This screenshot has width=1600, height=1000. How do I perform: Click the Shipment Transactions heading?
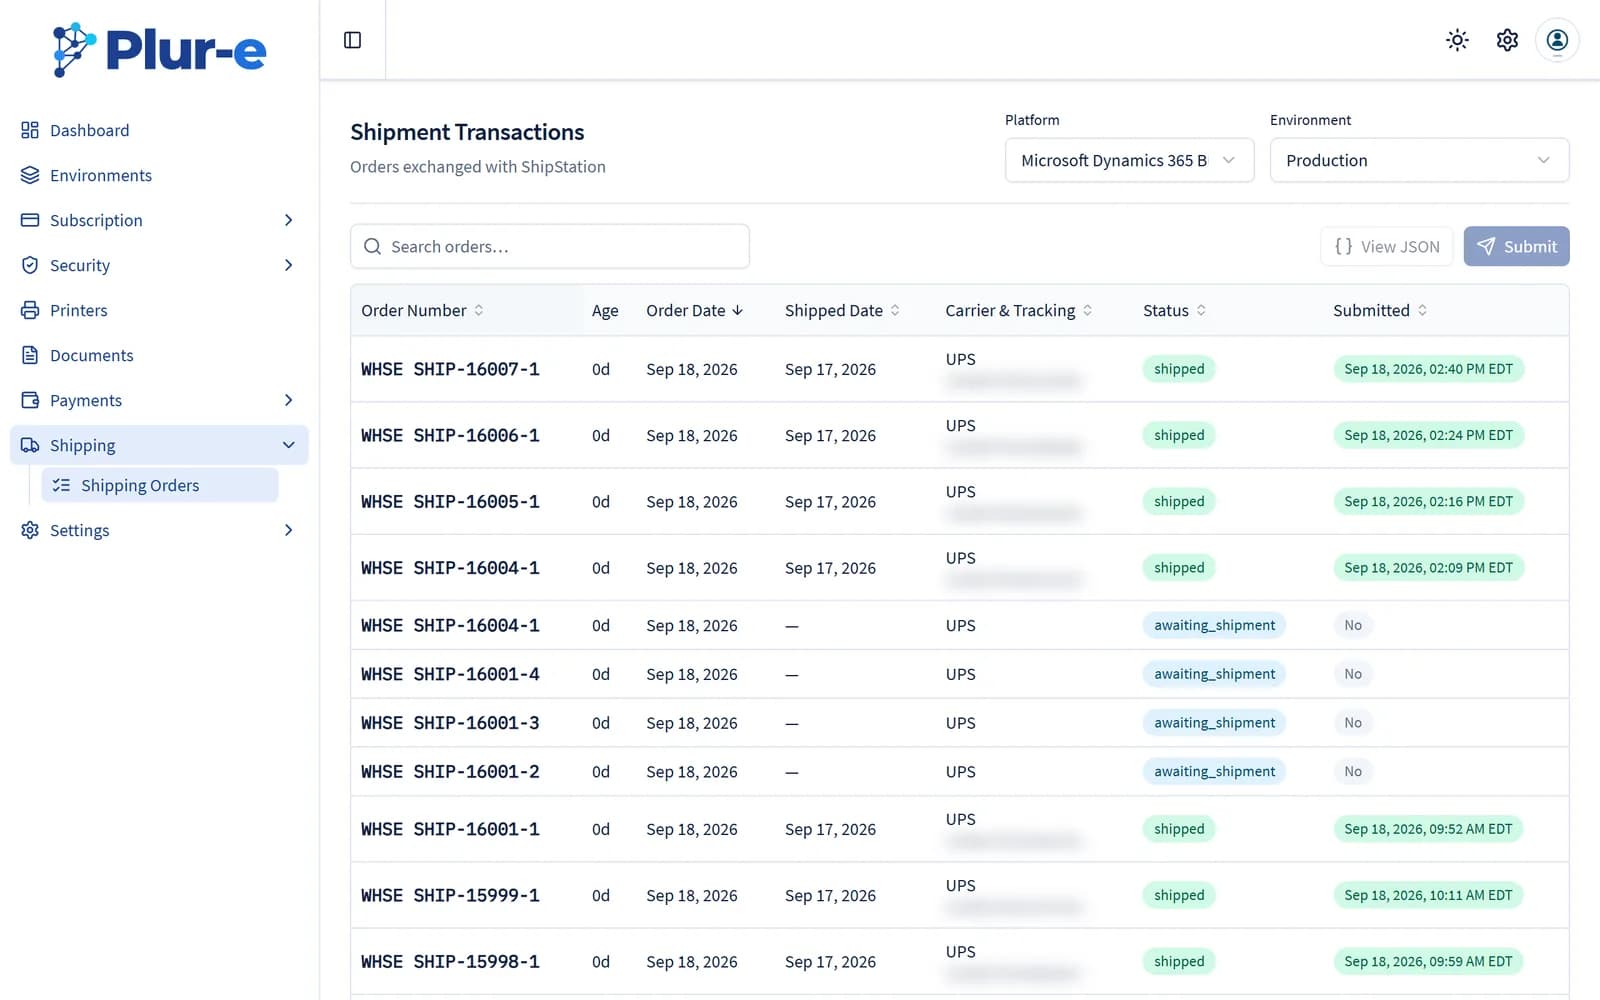(467, 132)
